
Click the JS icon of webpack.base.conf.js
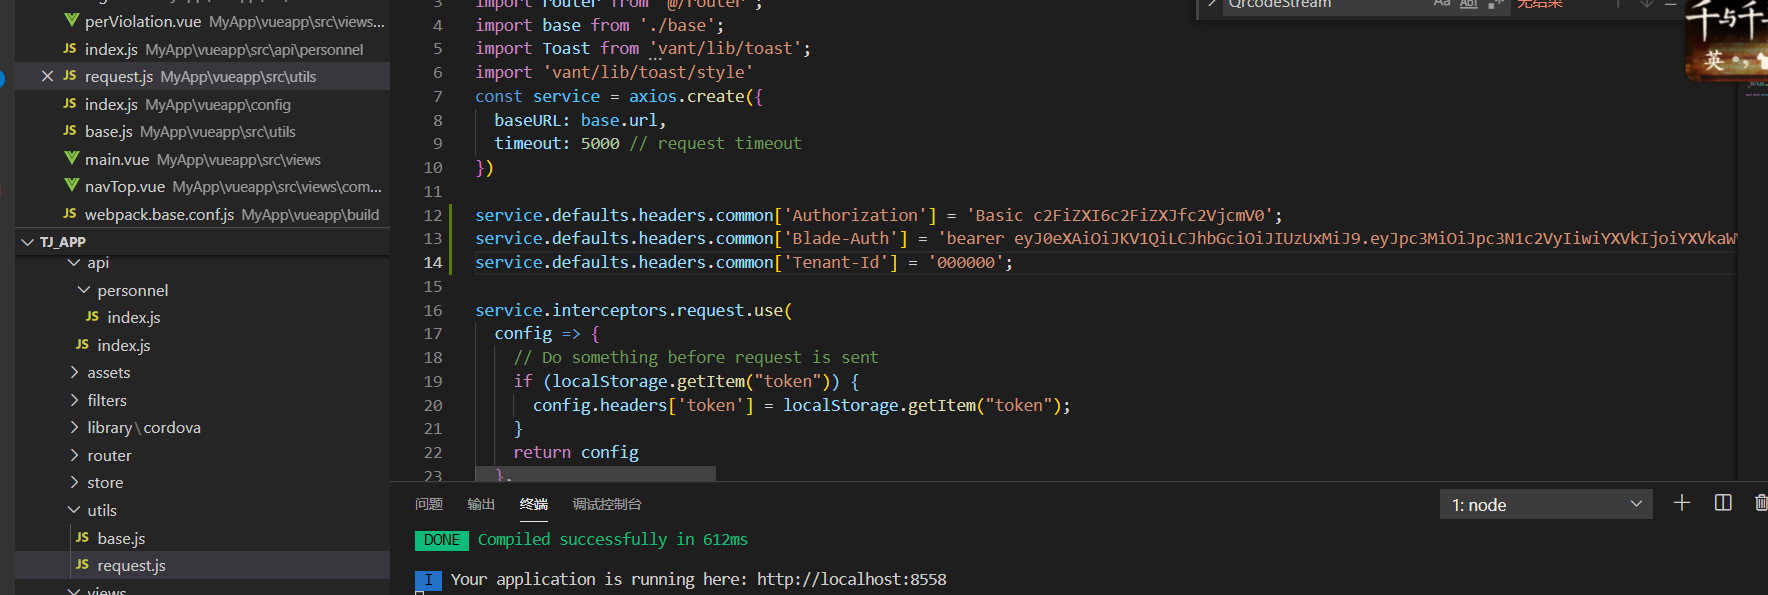[x=70, y=214]
